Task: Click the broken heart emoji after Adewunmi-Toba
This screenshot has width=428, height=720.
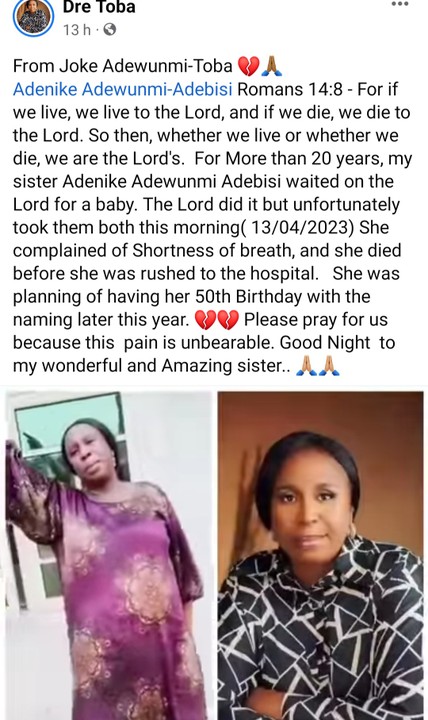Action: pyautogui.click(x=248, y=67)
